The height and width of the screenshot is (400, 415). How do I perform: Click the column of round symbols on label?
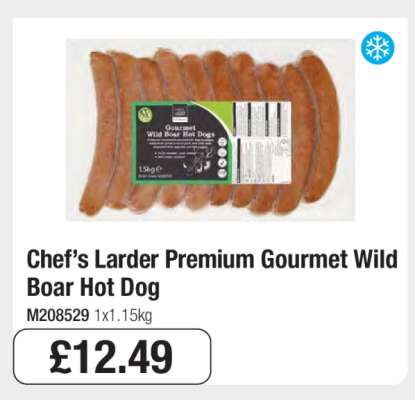coord(223,158)
